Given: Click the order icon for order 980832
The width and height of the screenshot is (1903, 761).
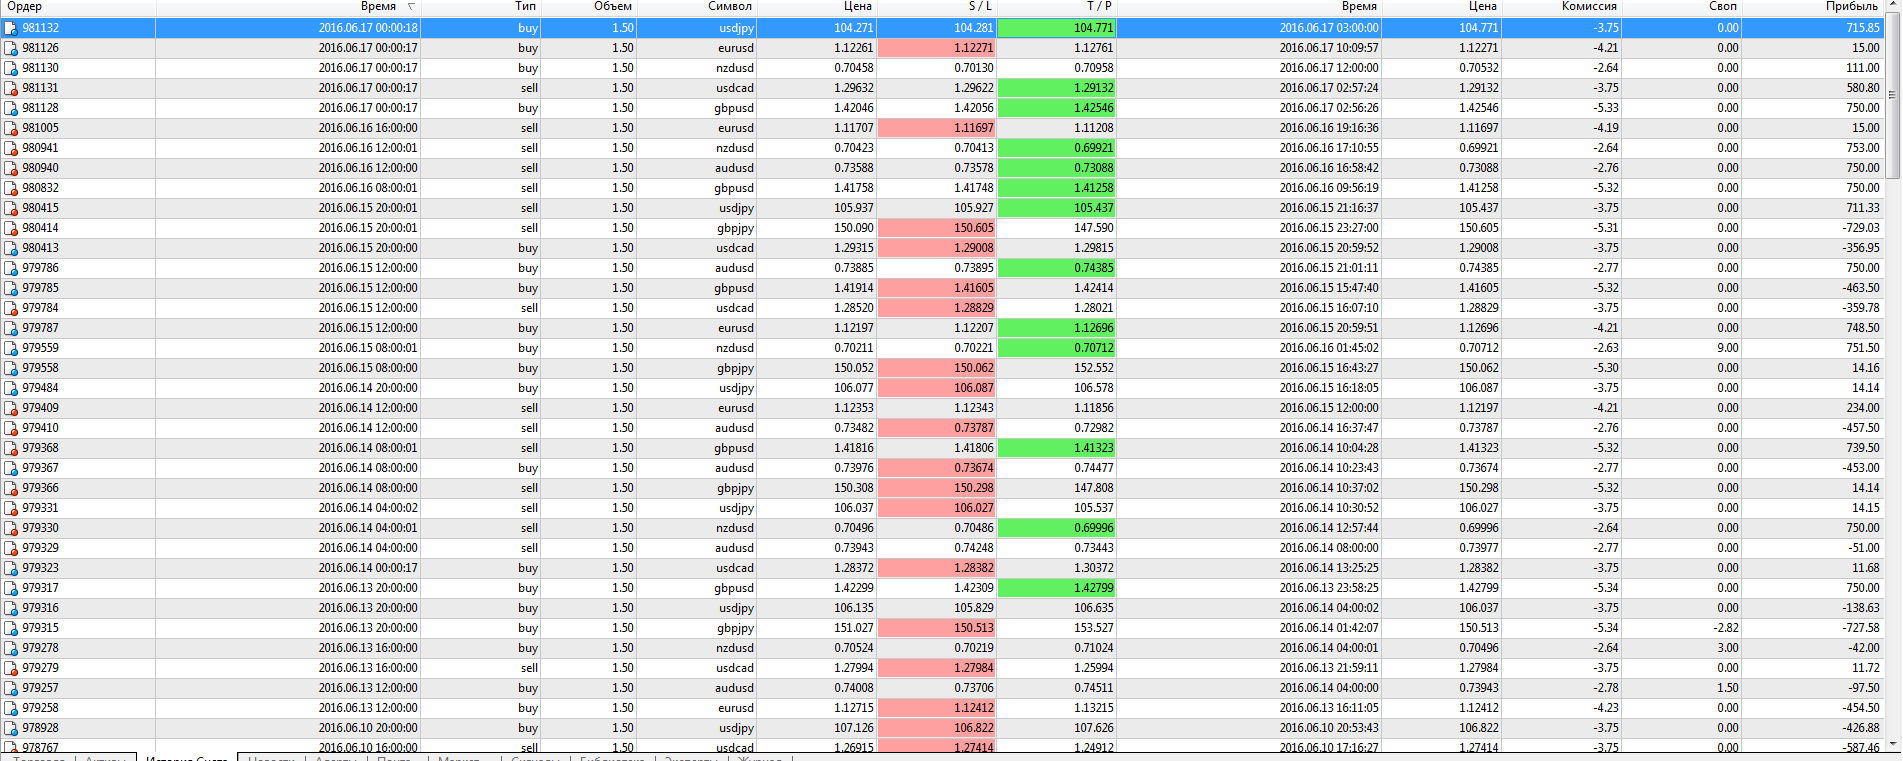Looking at the screenshot, I should pyautogui.click(x=11, y=188).
